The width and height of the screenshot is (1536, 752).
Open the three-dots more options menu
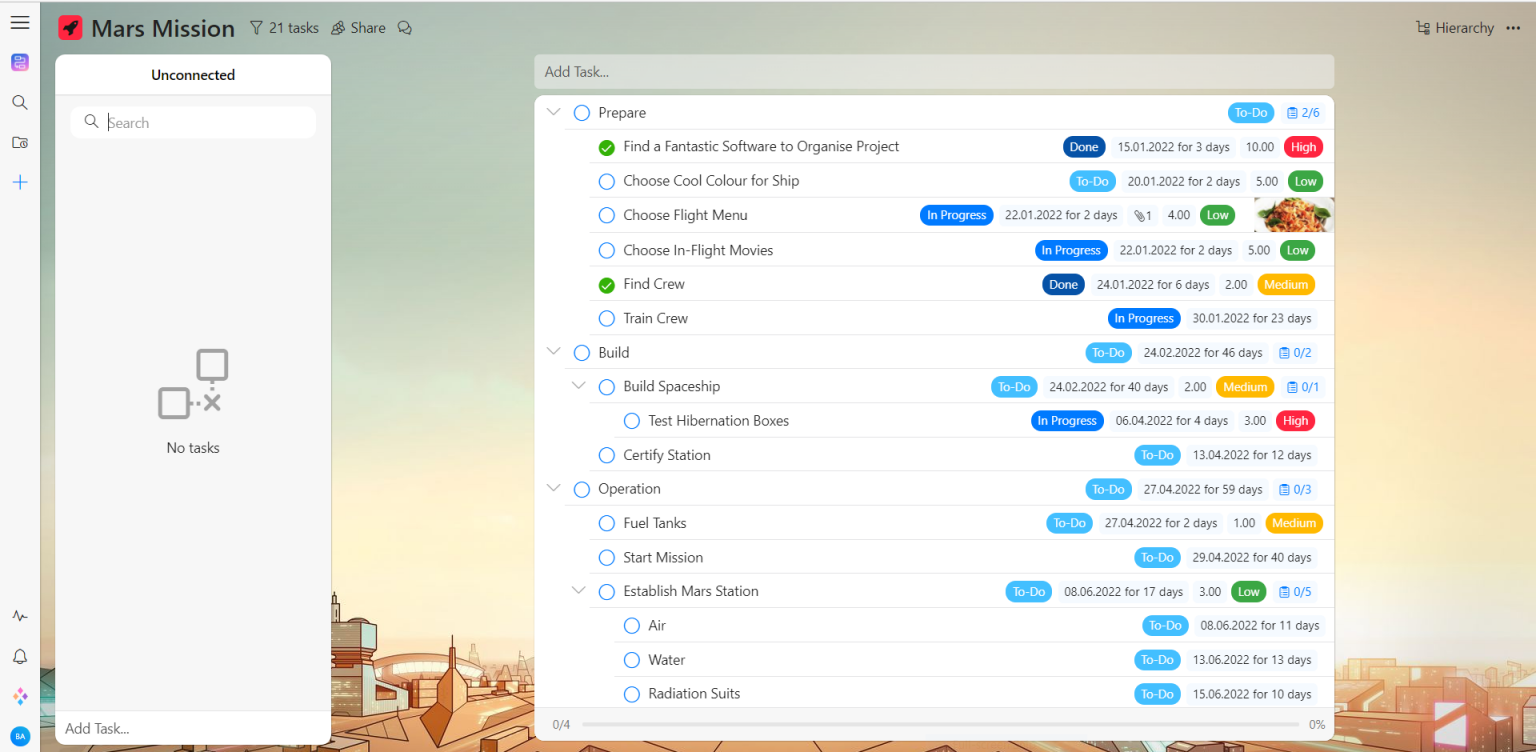click(1513, 28)
